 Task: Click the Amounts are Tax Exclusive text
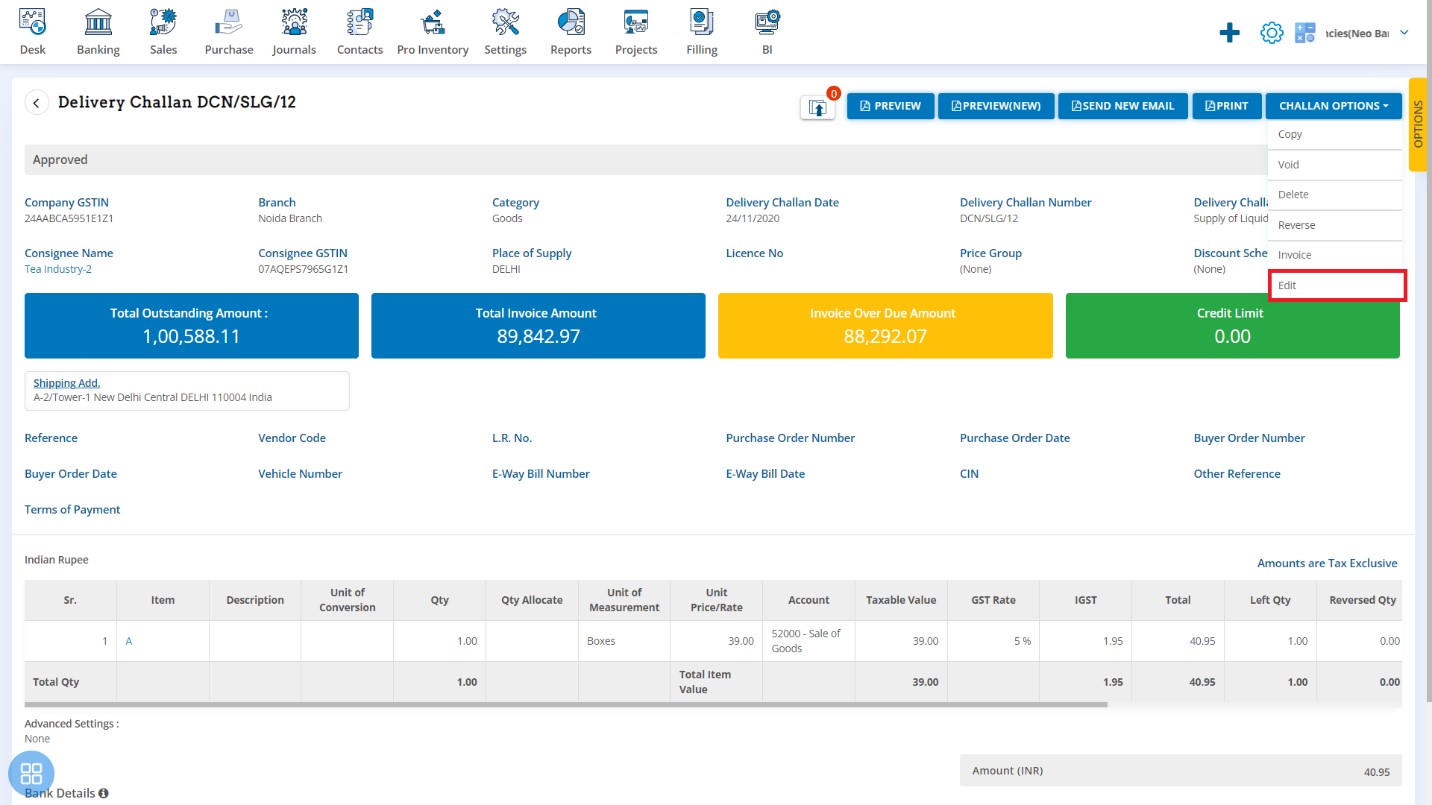(x=1327, y=563)
